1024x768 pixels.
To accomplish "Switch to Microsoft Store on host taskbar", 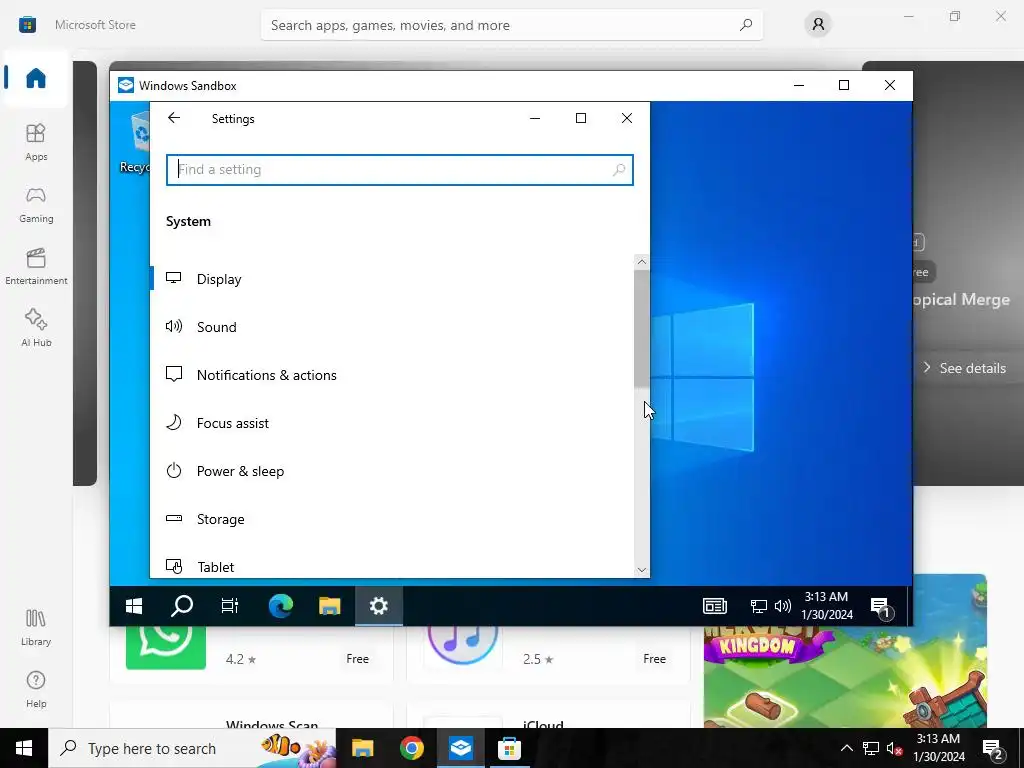I will tap(509, 748).
